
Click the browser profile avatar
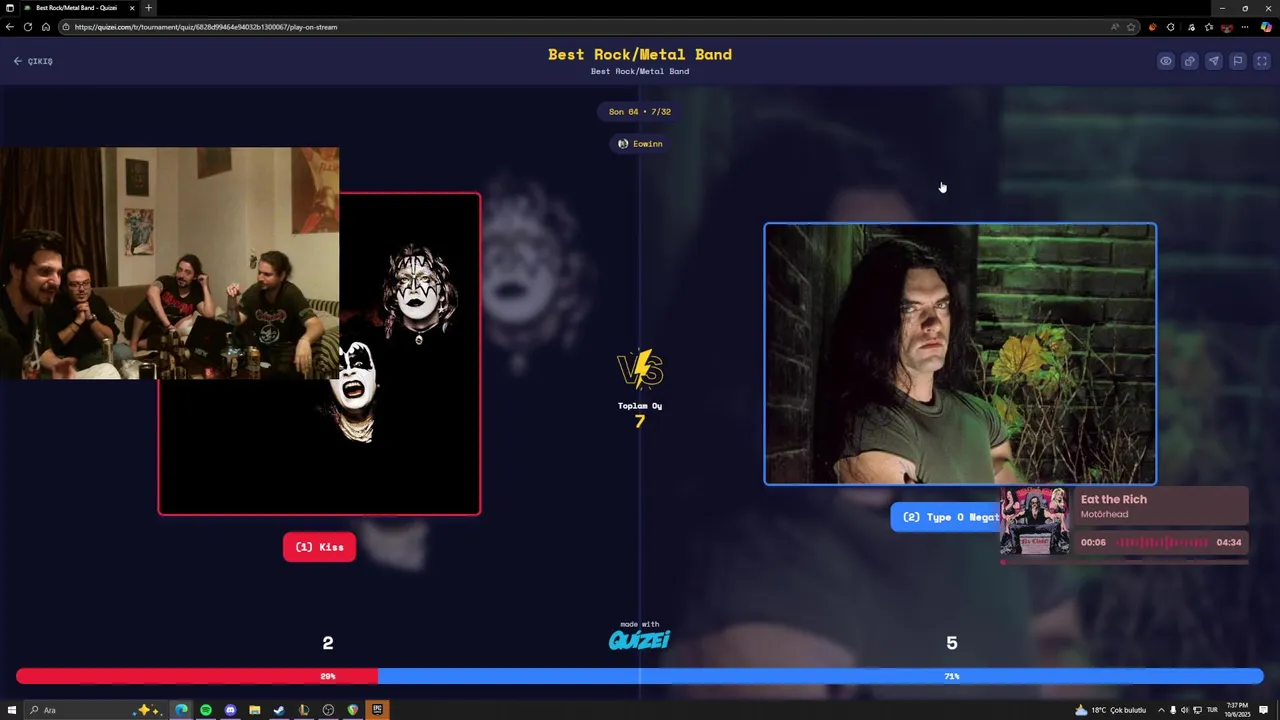click(1228, 27)
